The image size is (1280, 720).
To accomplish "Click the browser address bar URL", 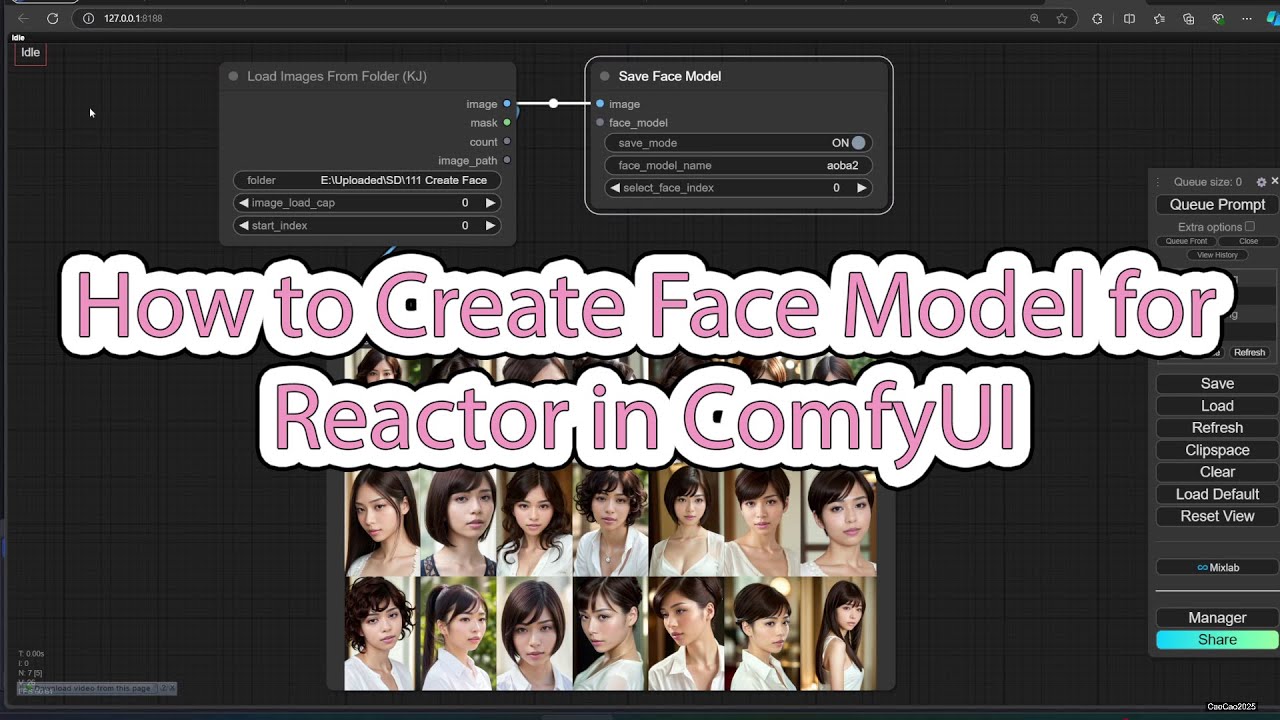I will pyautogui.click(x=133, y=18).
